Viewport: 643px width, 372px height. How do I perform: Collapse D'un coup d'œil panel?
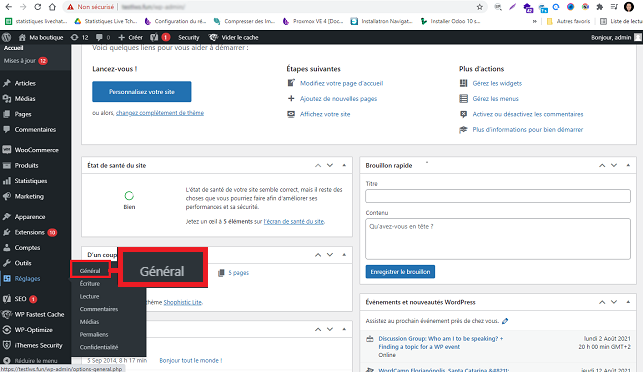[344, 255]
